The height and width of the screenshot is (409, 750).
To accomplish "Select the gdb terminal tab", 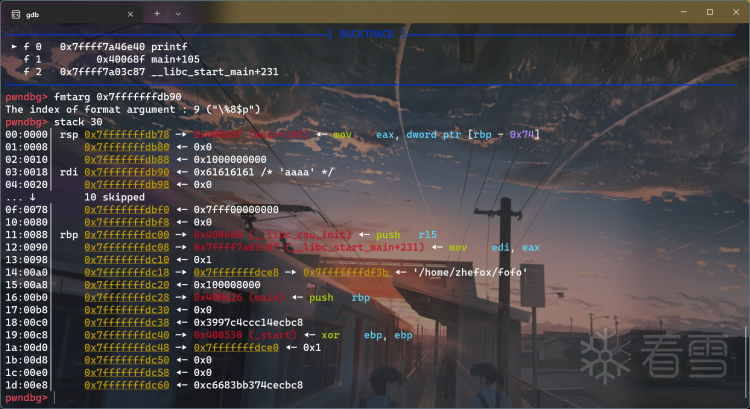I will click(x=73, y=14).
